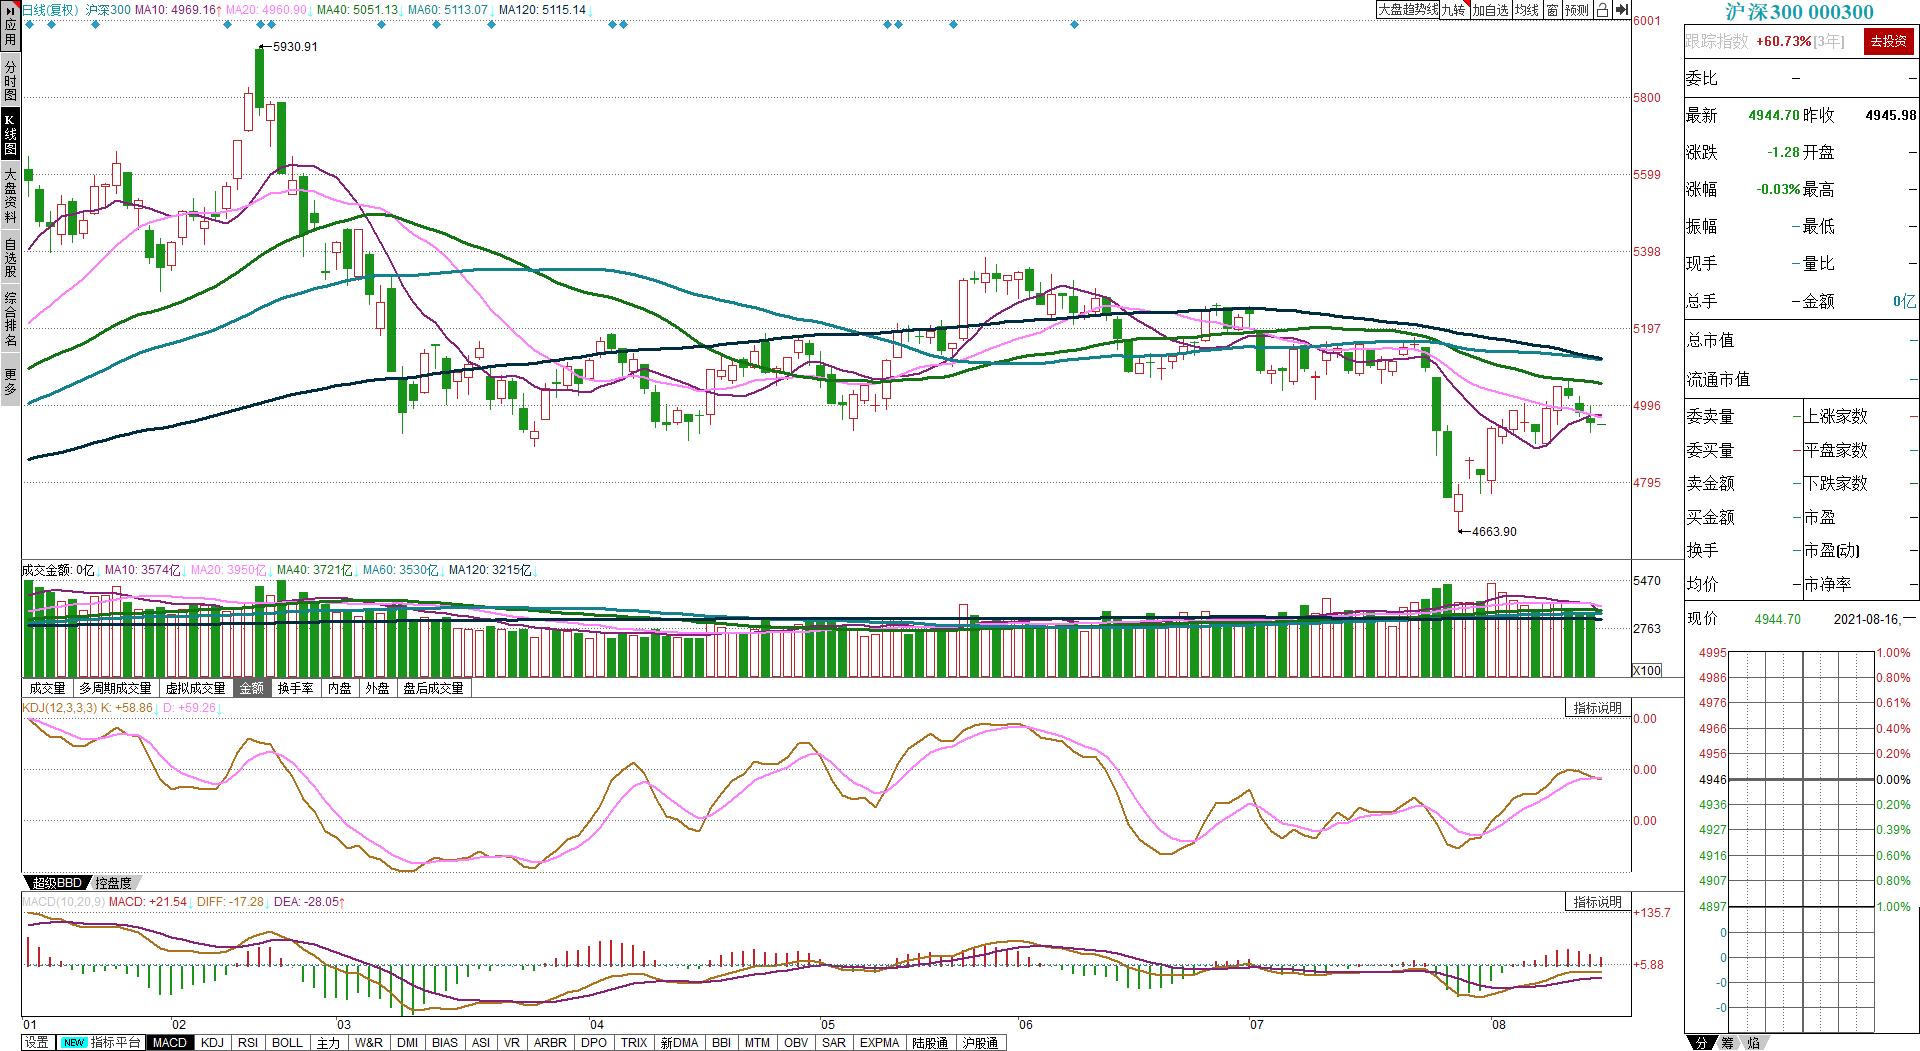The width and height of the screenshot is (1920, 1051).
Task: Select 沪股通 indicator tab
Action: click(x=980, y=1042)
